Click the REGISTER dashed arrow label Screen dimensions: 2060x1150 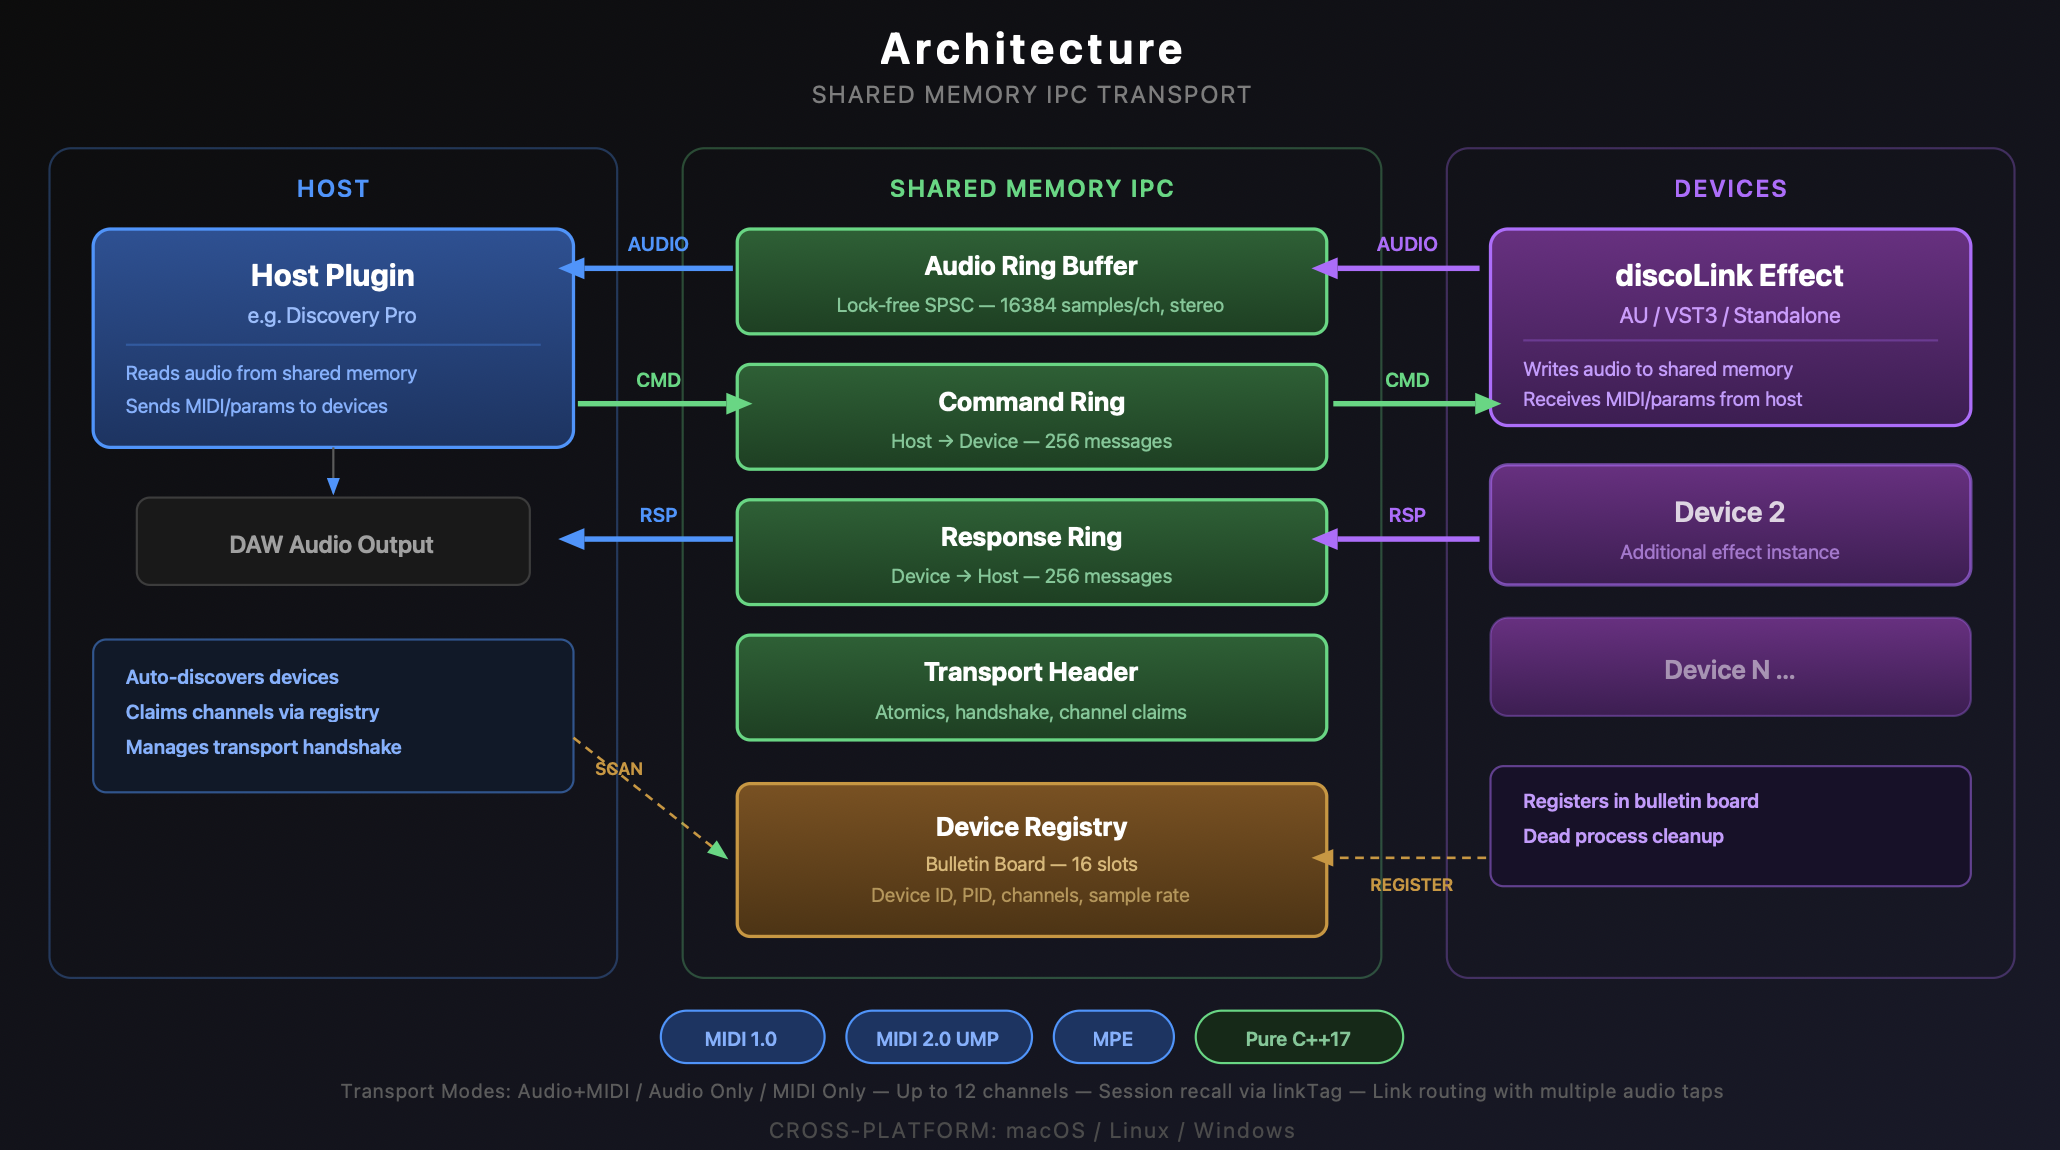[x=1411, y=885]
